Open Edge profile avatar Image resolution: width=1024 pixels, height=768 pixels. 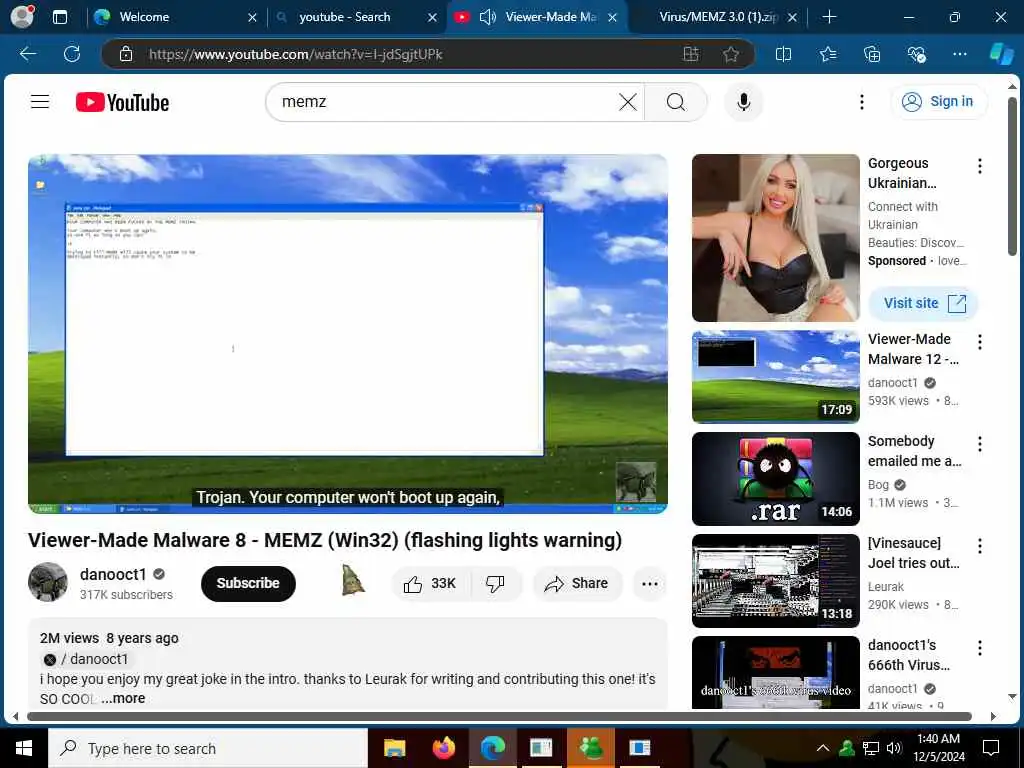click(x=22, y=16)
